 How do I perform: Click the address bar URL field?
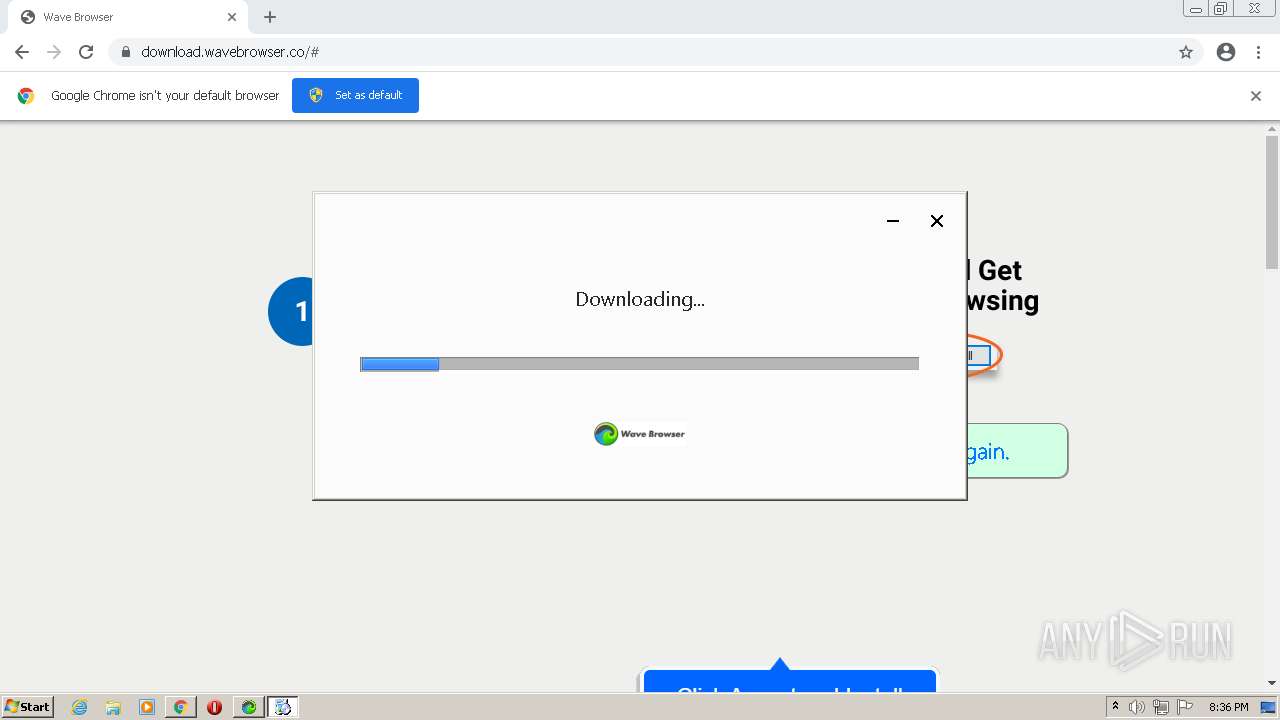tap(640, 52)
